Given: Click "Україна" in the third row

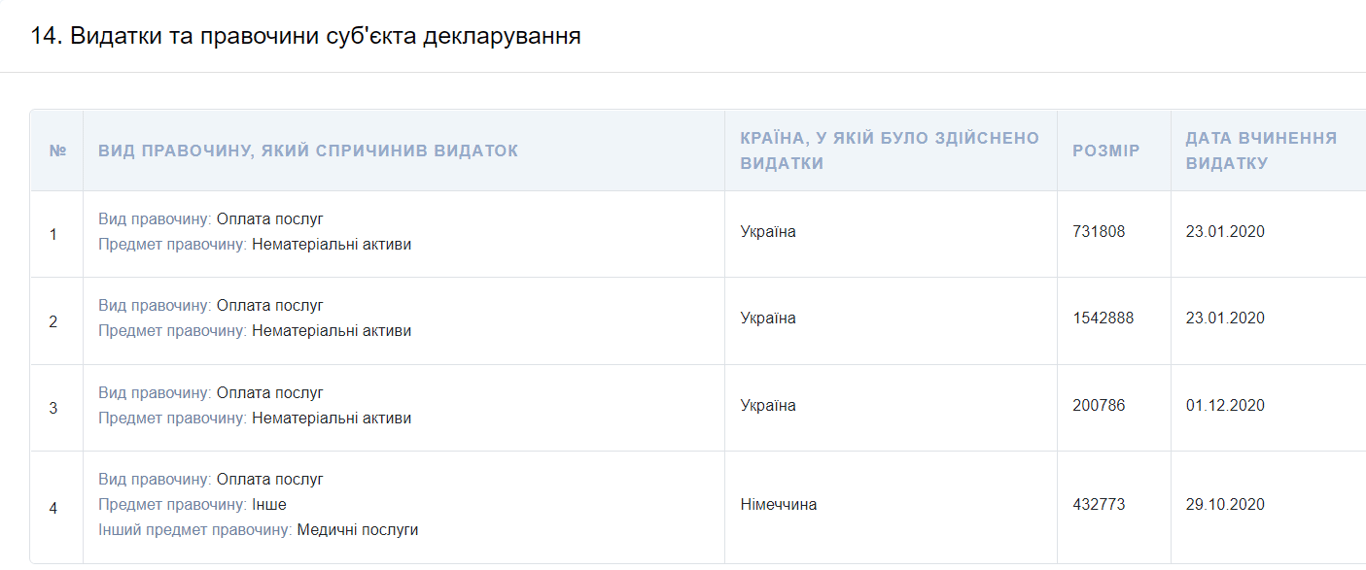Looking at the screenshot, I should 768,406.
